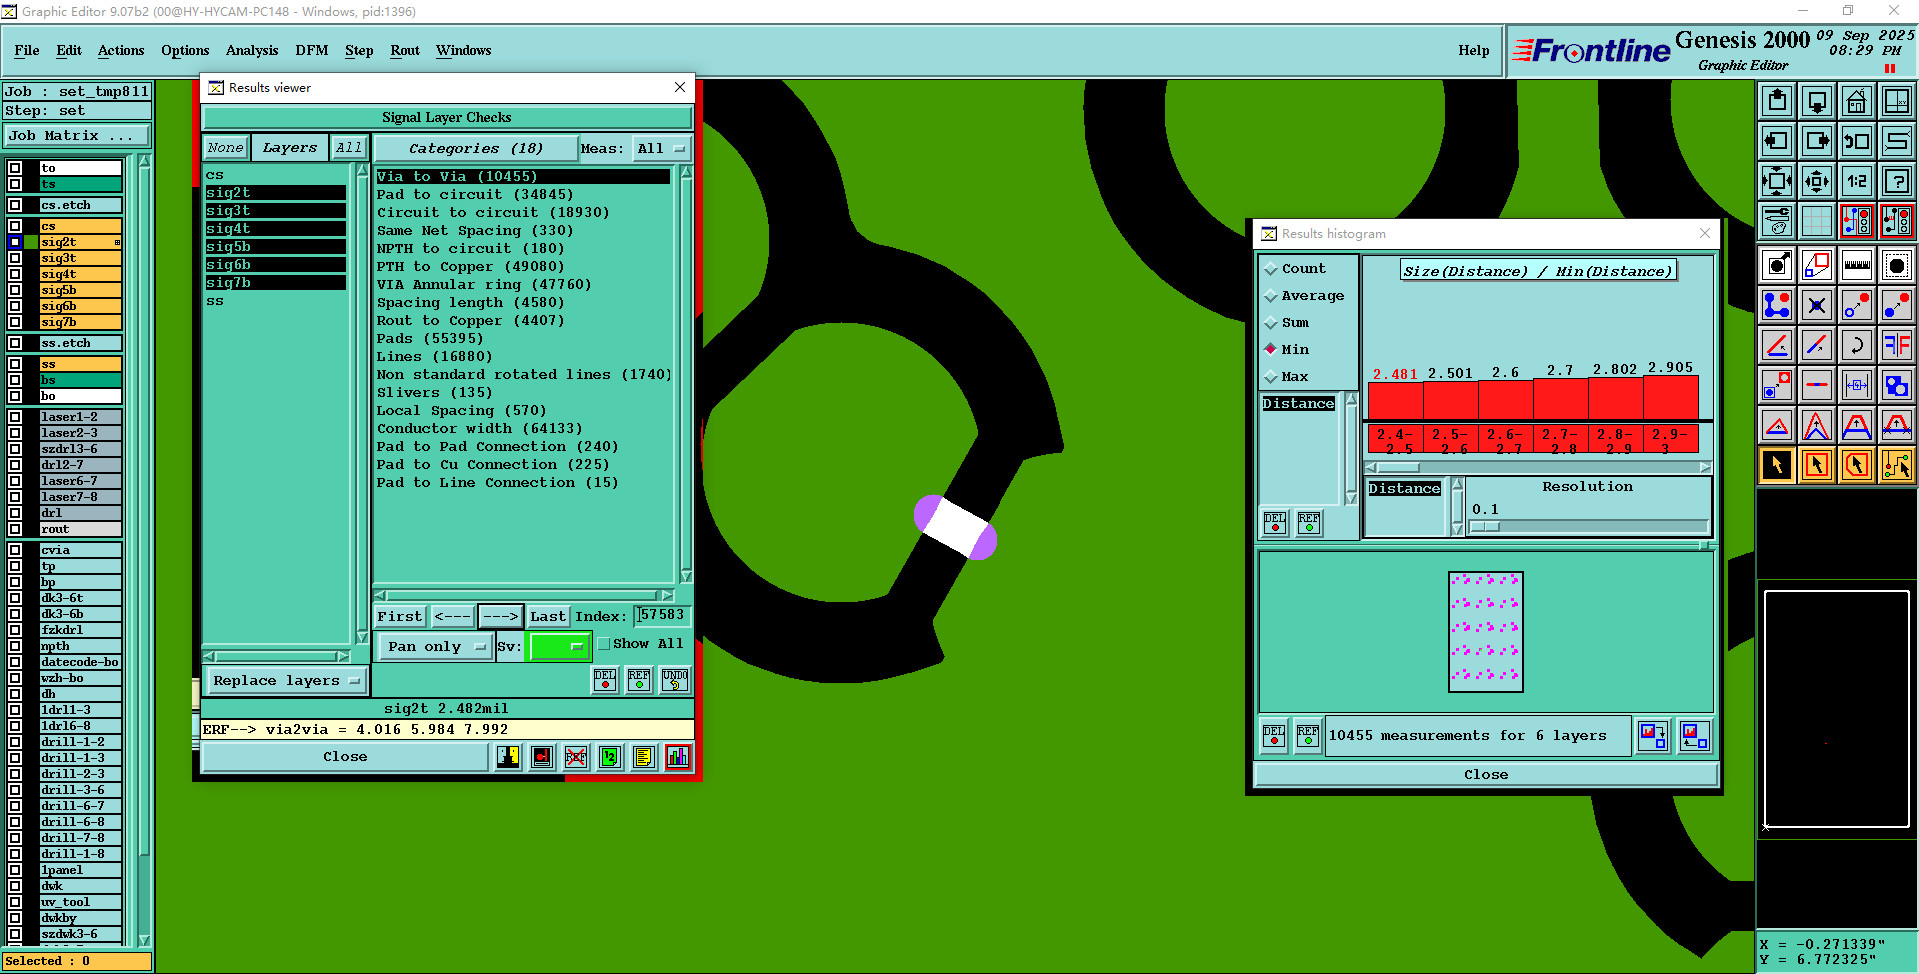Open the Sv green color dropdown
This screenshot has height=974, width=1919.
559,647
